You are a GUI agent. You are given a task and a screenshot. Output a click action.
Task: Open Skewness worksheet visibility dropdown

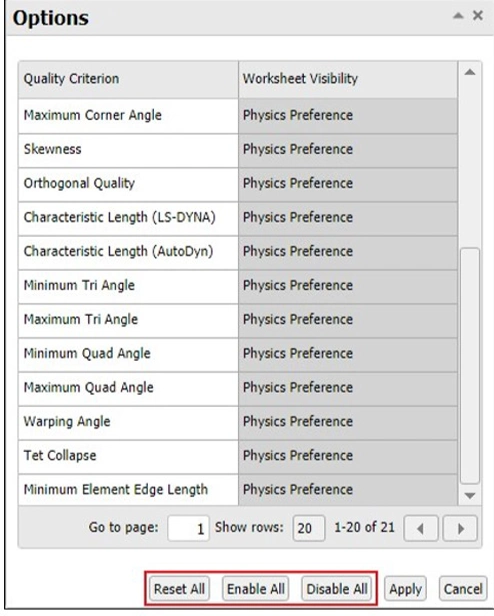coord(348,149)
